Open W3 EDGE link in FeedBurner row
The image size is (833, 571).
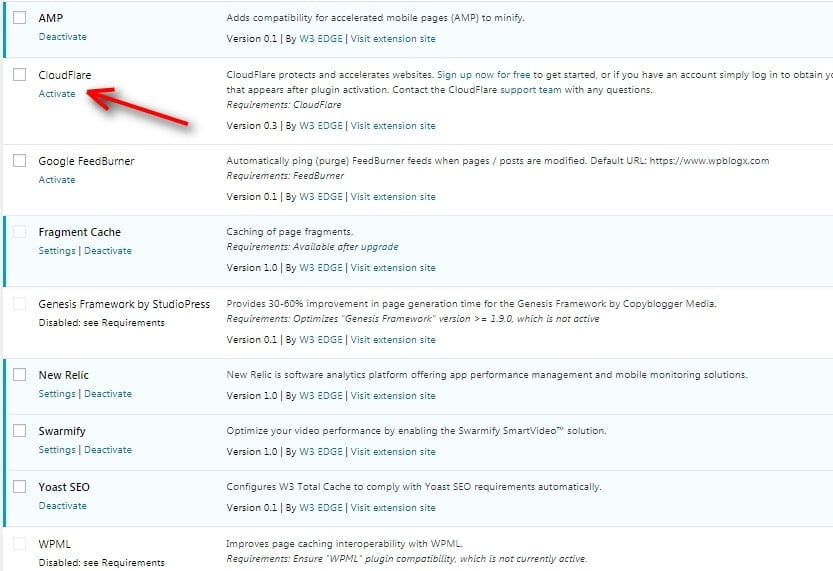click(x=321, y=197)
